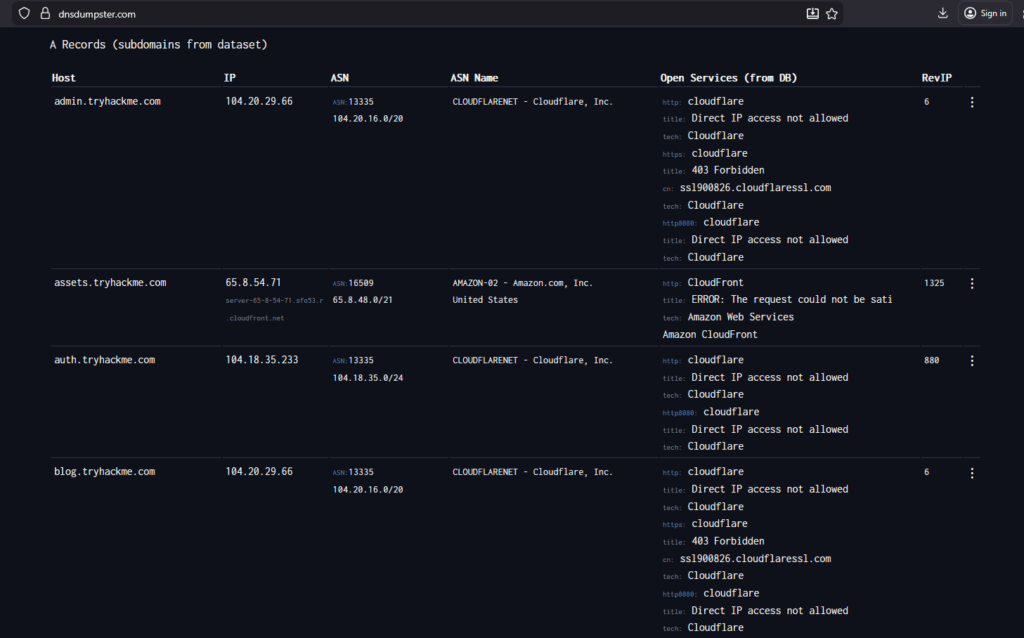Screen dimensions: 1024x638
Task: Click the Sign in button
Action: (x=985, y=13)
